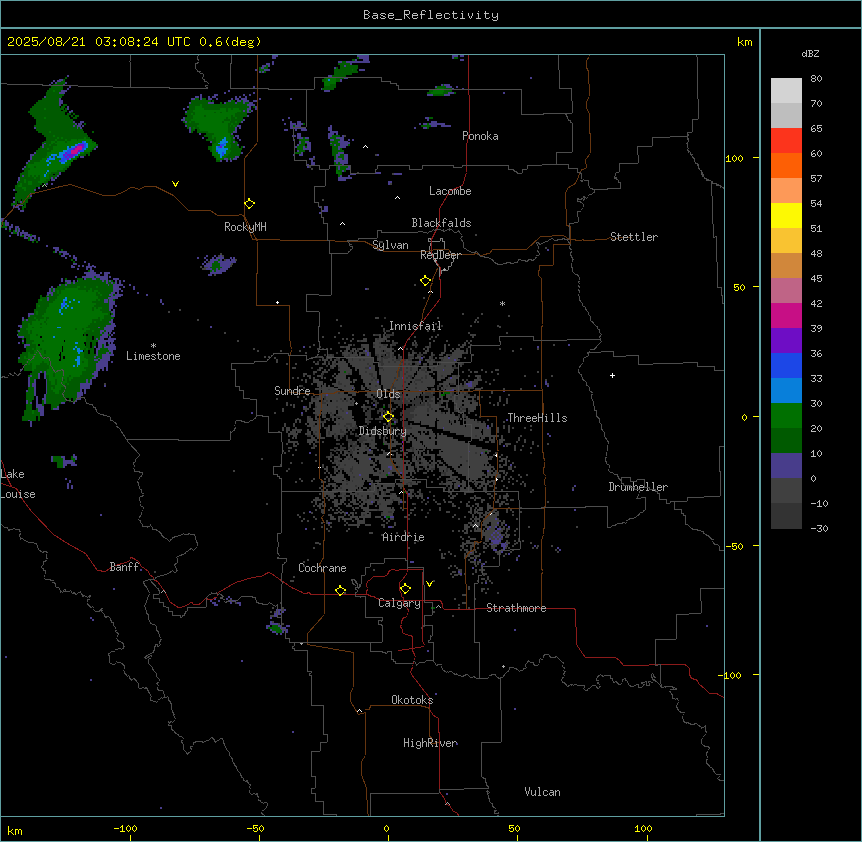The height and width of the screenshot is (842, 862).
Task: Click the Drumheller label
Action: coord(638,487)
